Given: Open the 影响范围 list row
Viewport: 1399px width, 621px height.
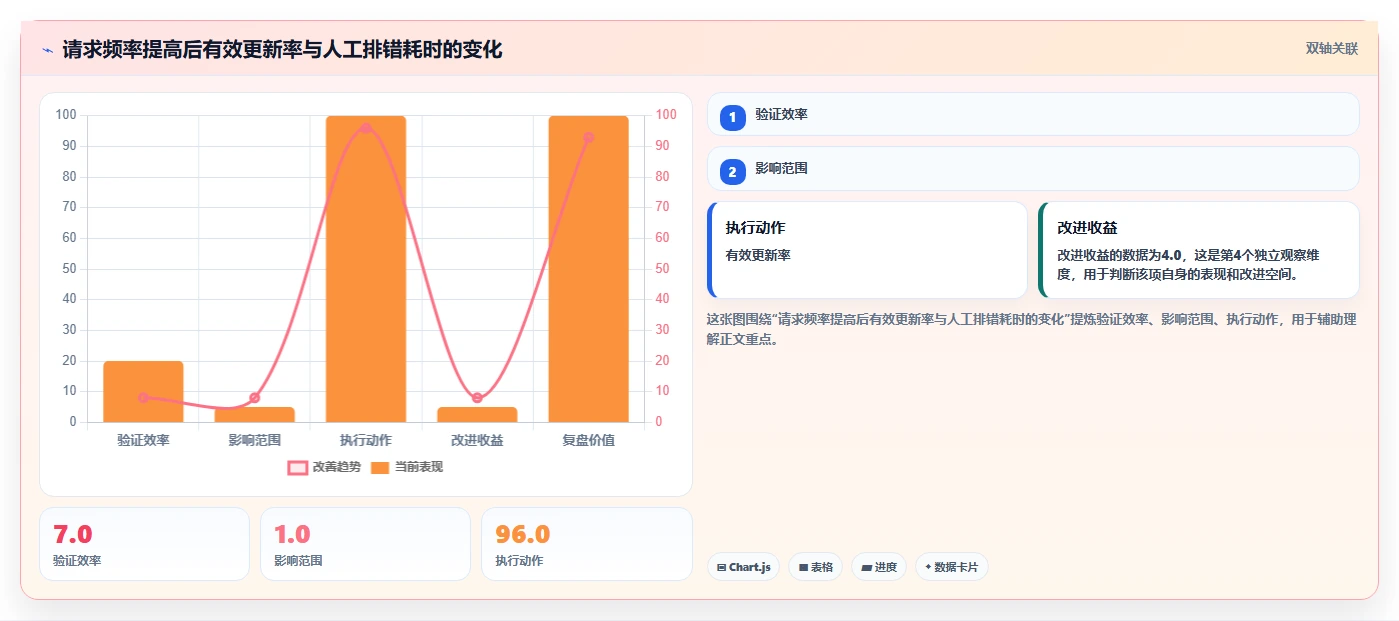Looking at the screenshot, I should click(x=1033, y=169).
